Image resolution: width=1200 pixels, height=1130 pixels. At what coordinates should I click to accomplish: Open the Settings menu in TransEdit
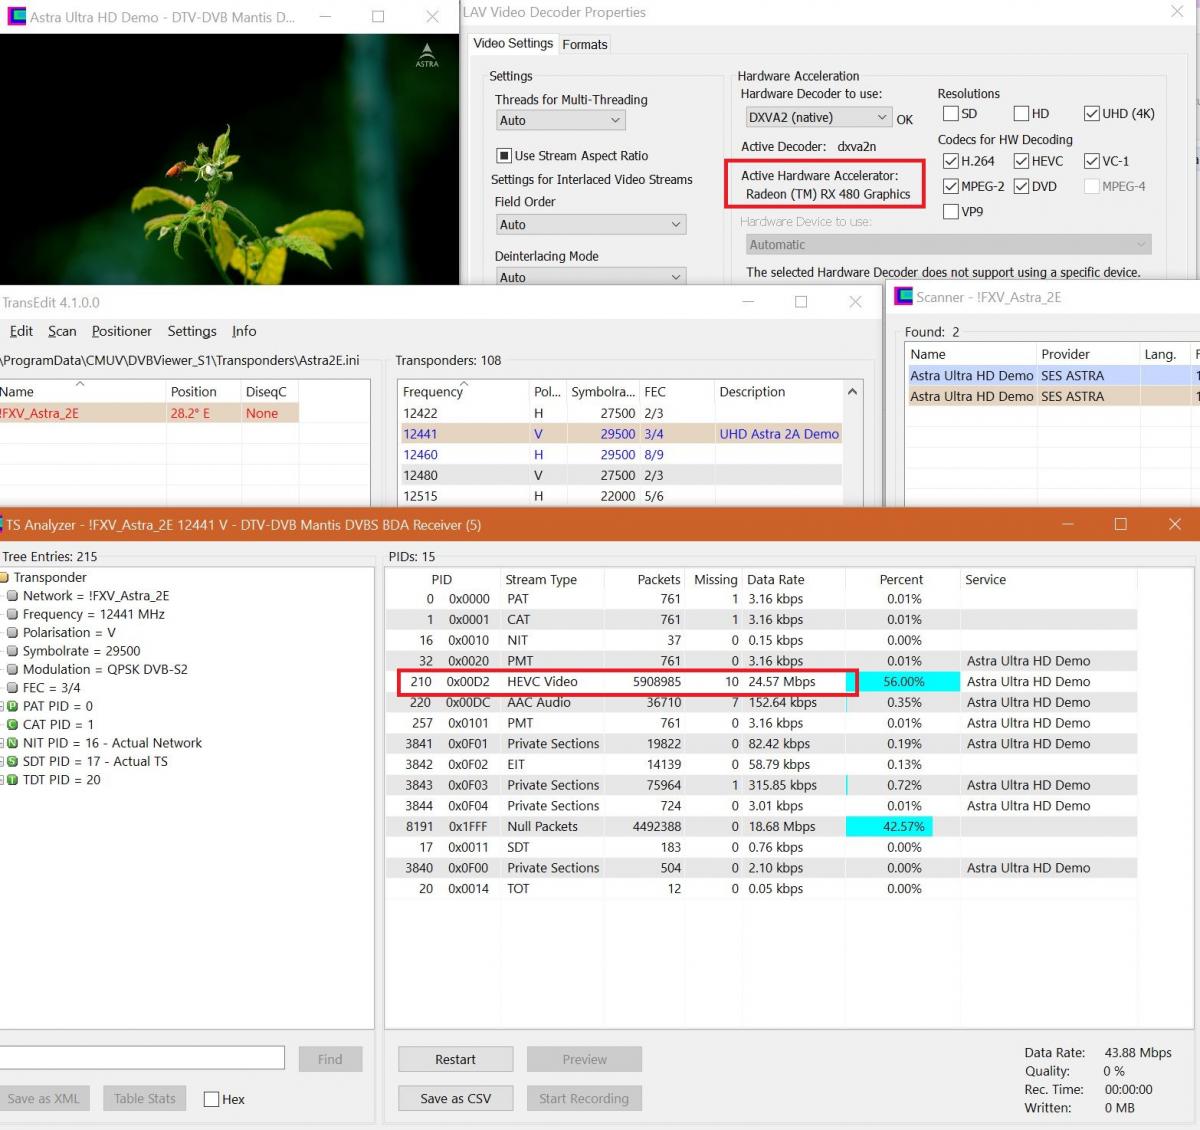tap(192, 331)
